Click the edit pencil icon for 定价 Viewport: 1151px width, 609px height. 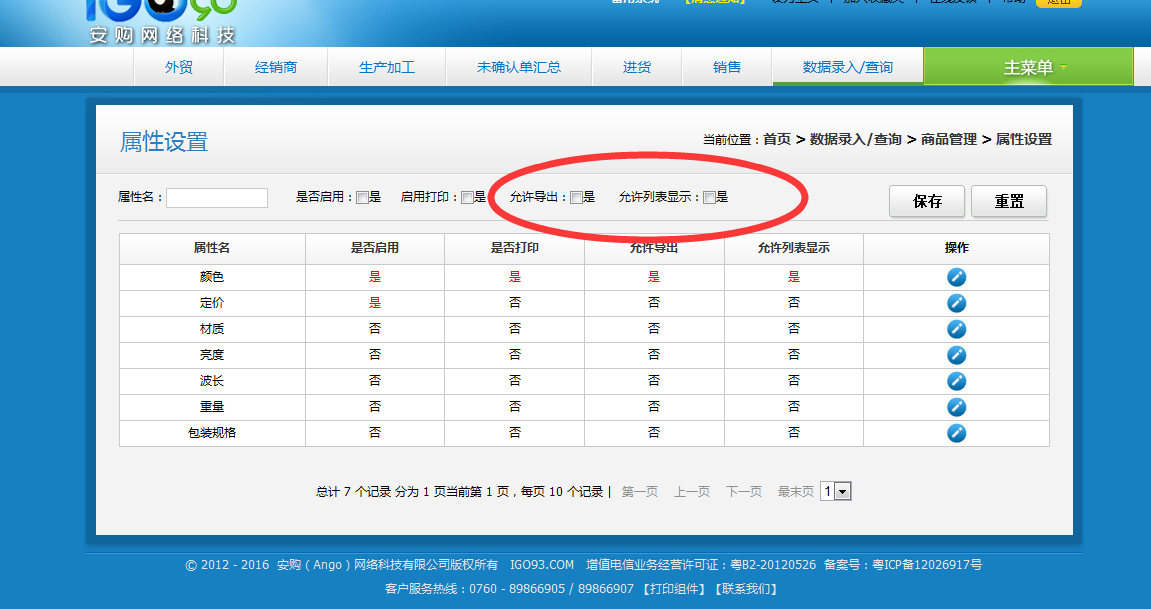point(956,303)
